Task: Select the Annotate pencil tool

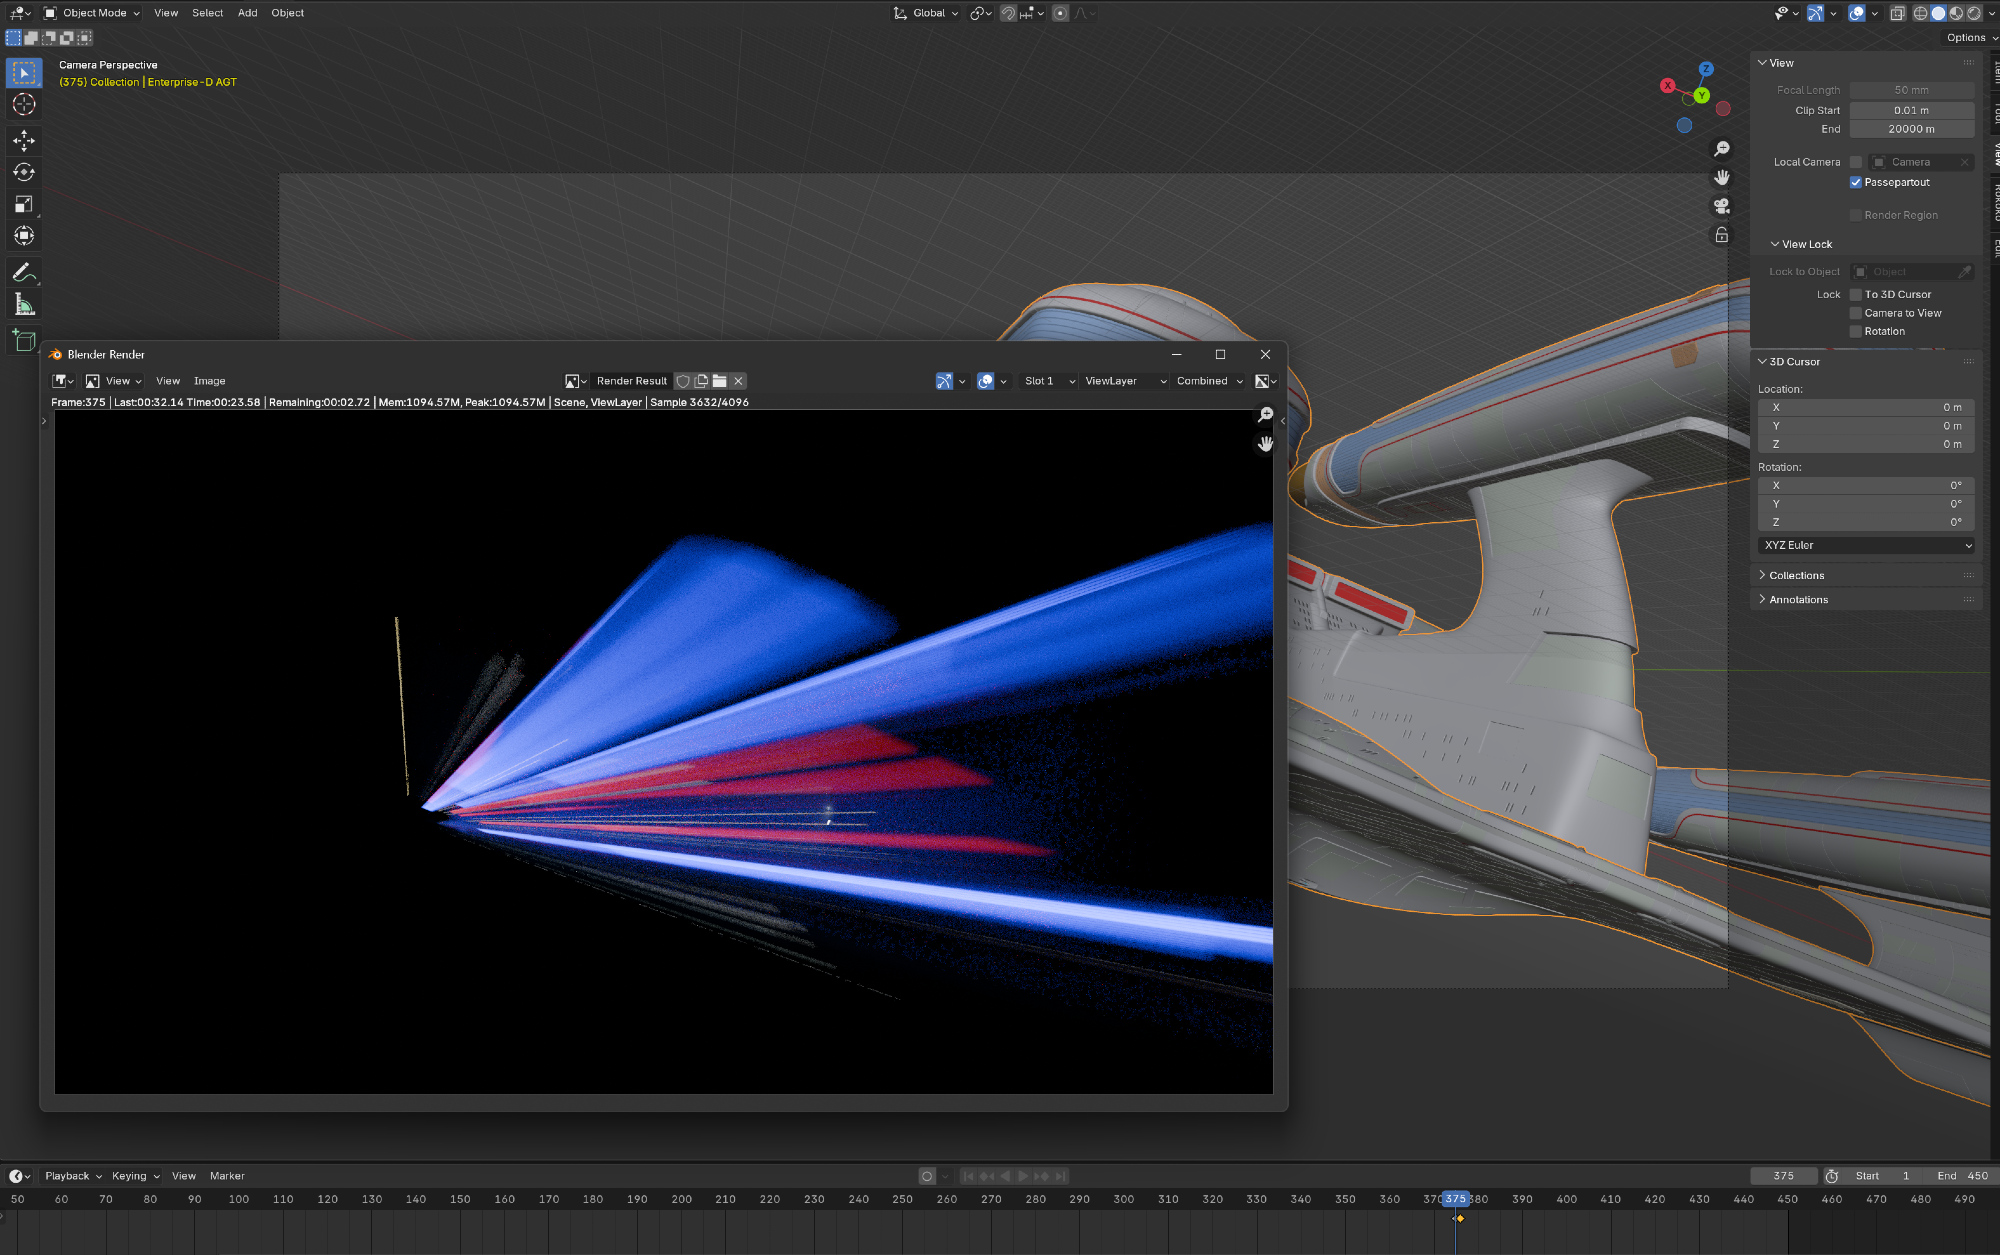Action: [24, 272]
